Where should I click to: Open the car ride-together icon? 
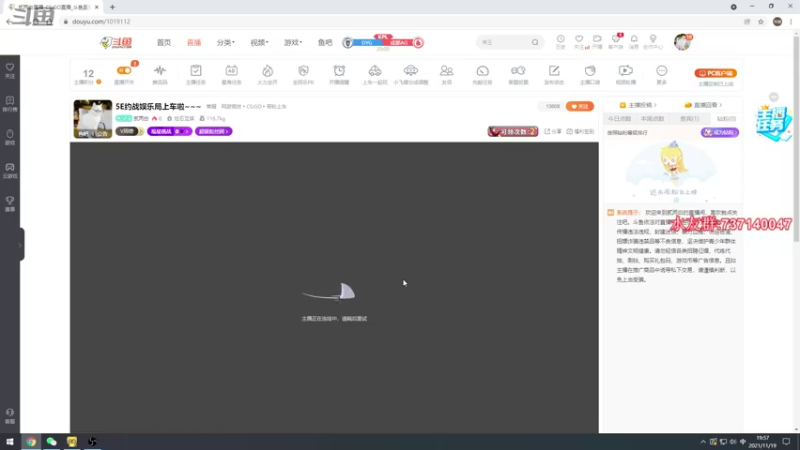pyautogui.click(x=374, y=70)
